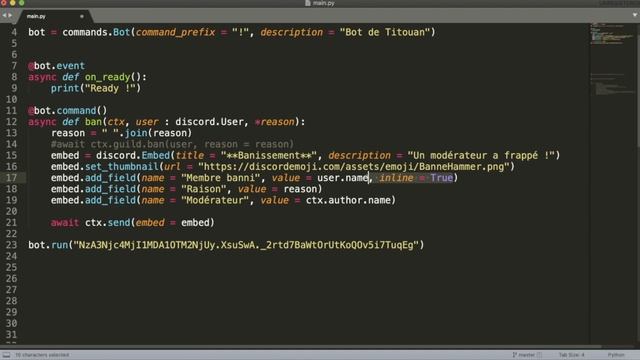Click the " ".join(reason) expression
This screenshot has width=640, height=360.
coord(147,133)
